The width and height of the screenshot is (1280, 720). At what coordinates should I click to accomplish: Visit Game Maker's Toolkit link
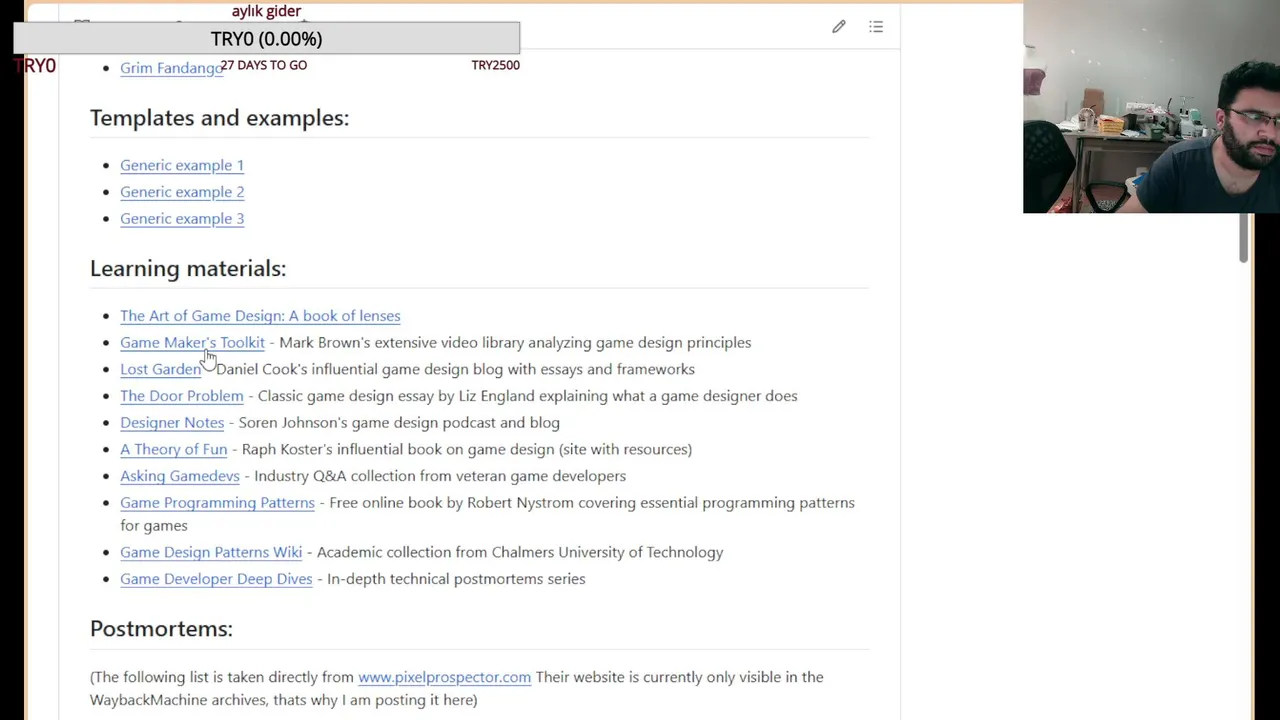192,343
